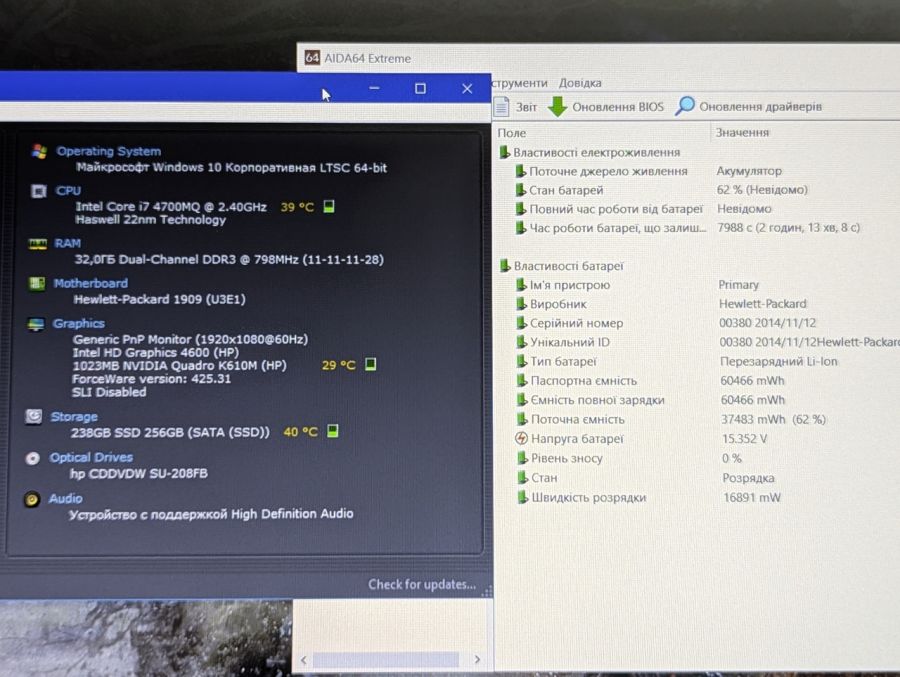
Task: Click Check for updates link
Action: tap(422, 584)
